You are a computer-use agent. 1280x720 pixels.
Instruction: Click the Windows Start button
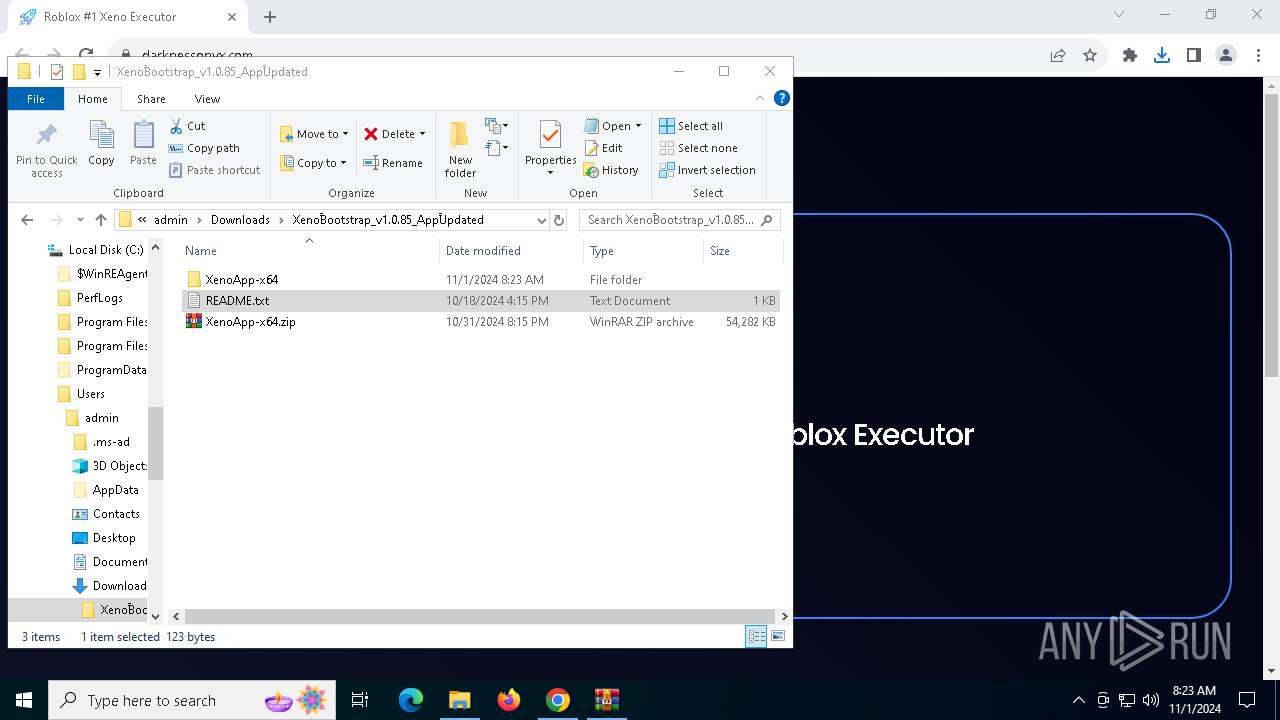click(24, 700)
